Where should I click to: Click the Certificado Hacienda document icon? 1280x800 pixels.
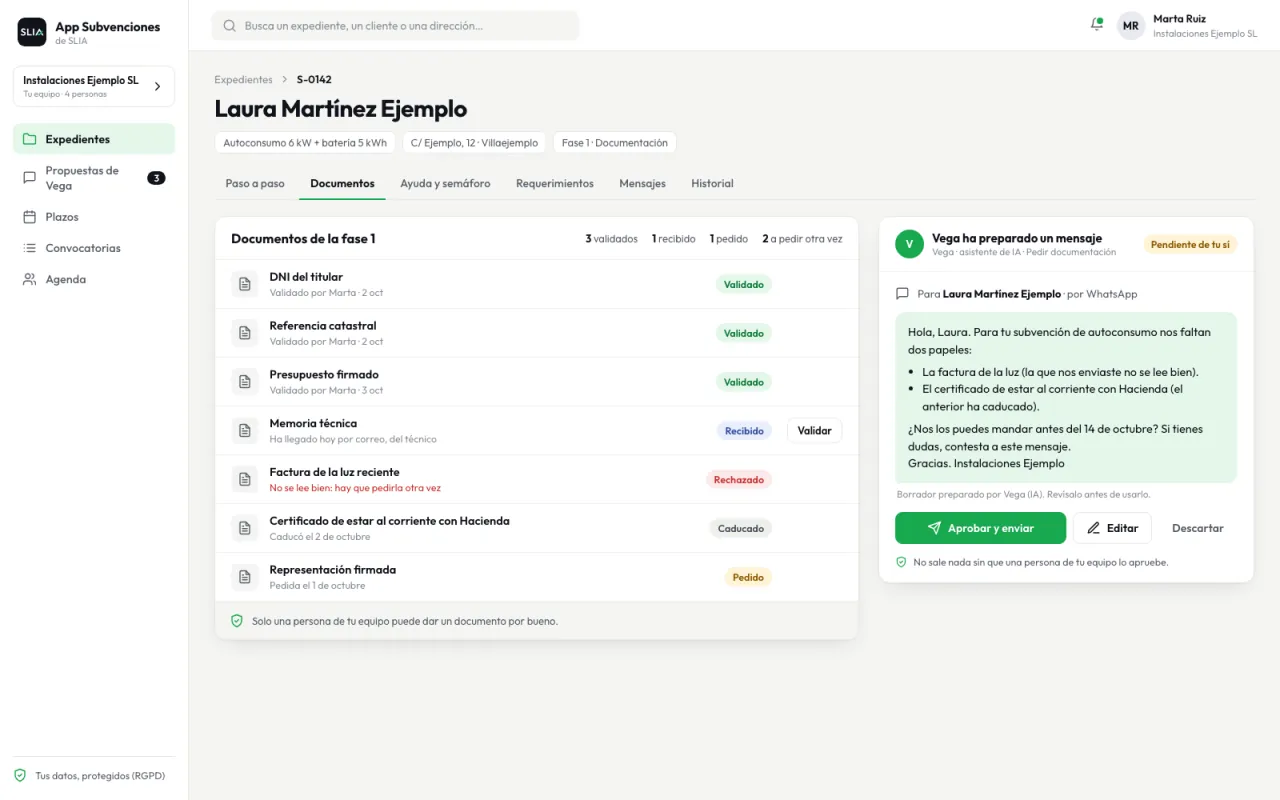click(245, 528)
